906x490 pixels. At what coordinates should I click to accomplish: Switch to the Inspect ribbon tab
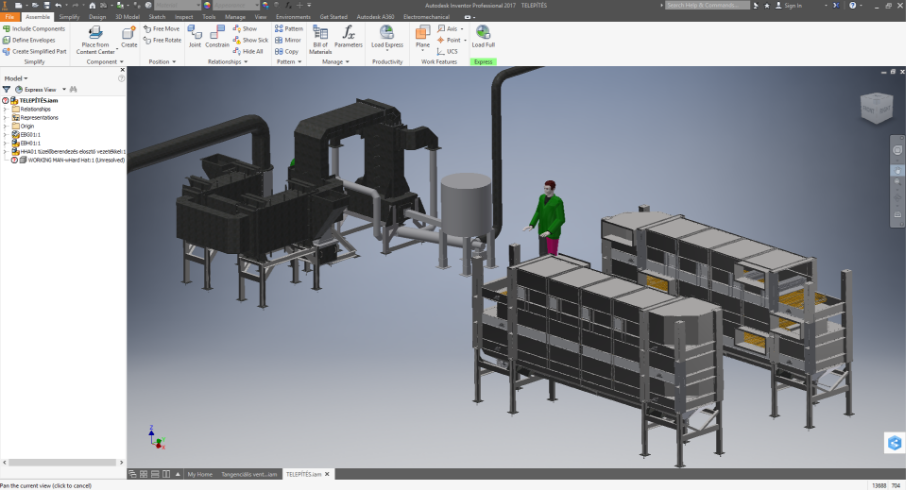(x=184, y=17)
